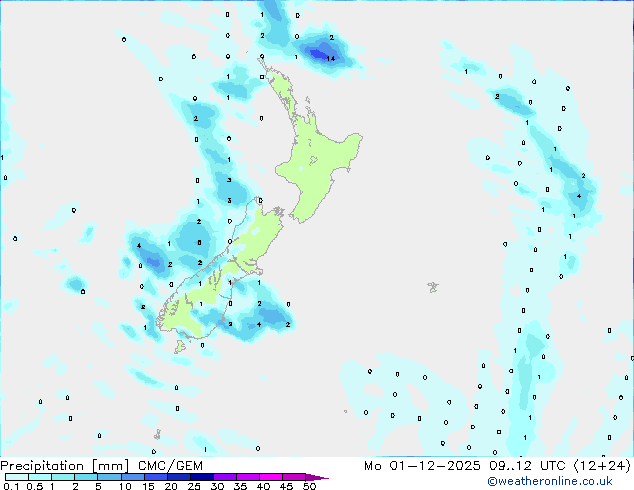634x490 pixels.
Task: Select the 5–10 mm legend swatch
Action: (x=109, y=477)
